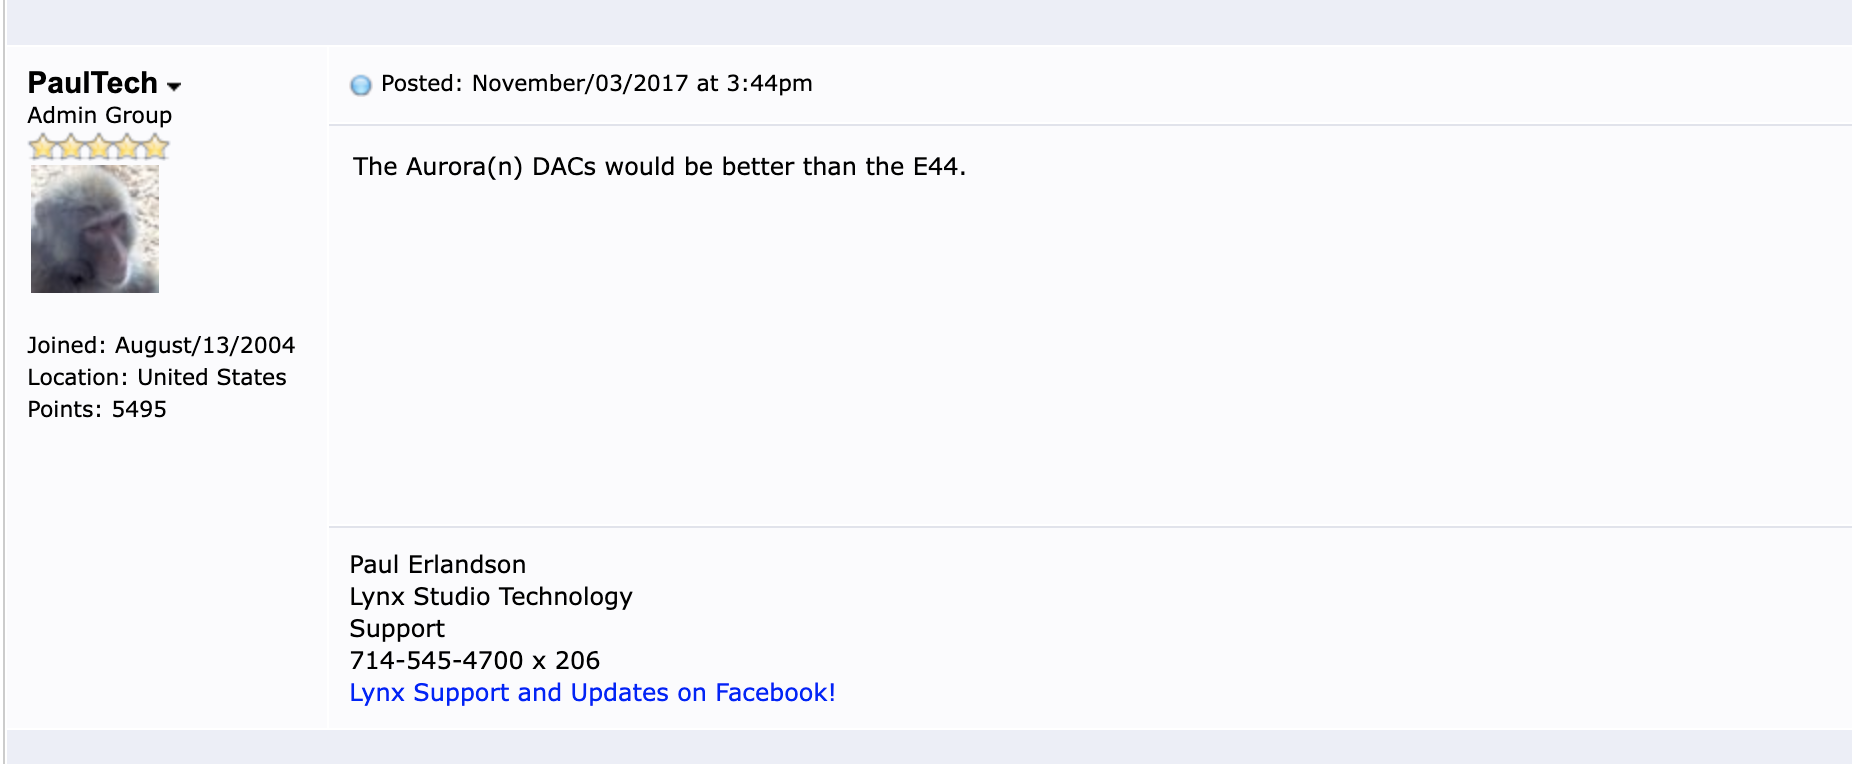
Task: Click the PaulTech username
Action: pyautogui.click(x=92, y=83)
